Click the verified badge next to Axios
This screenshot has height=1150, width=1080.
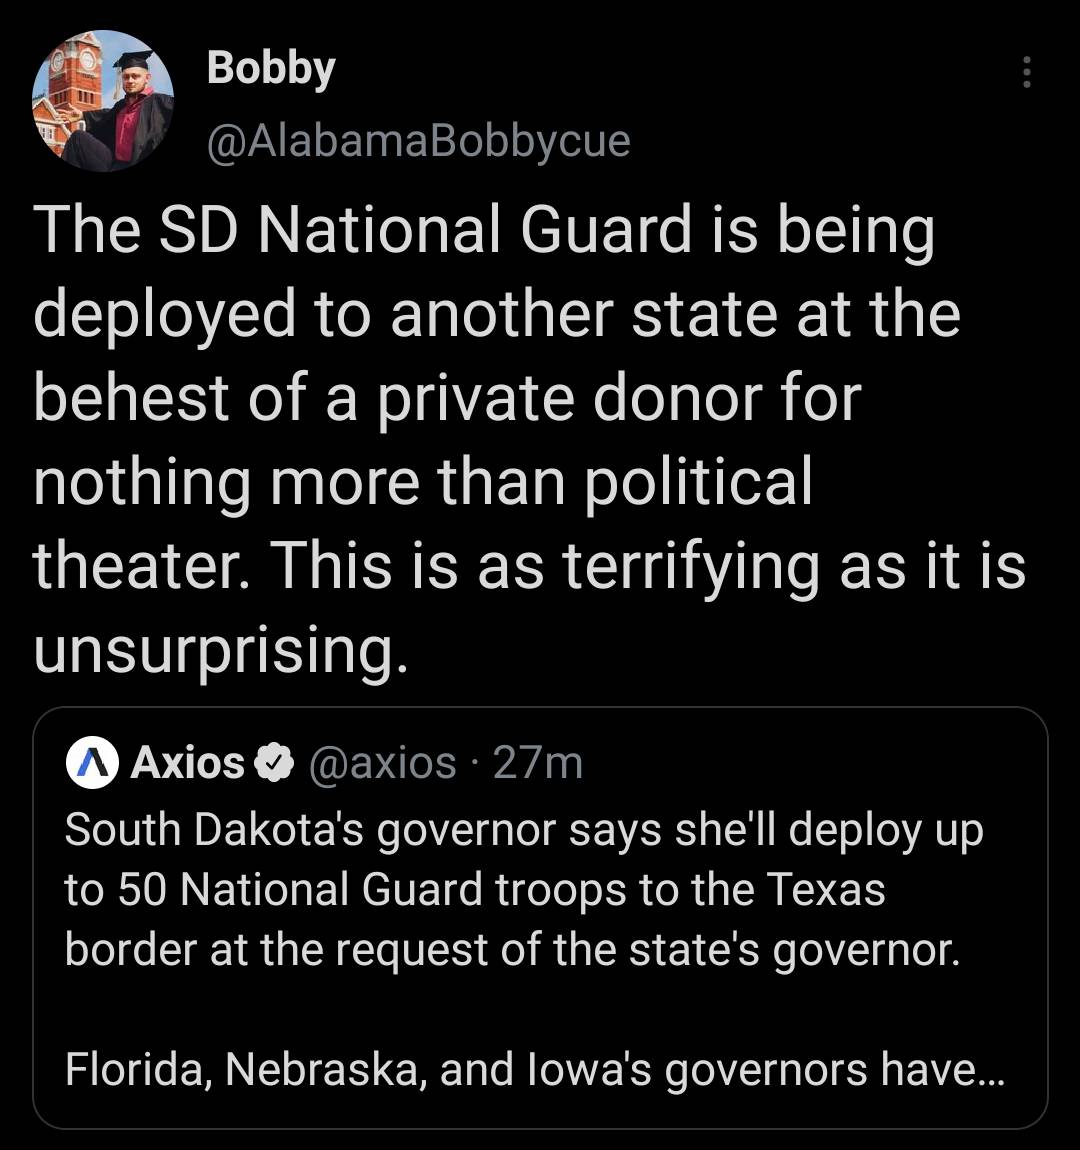click(272, 764)
